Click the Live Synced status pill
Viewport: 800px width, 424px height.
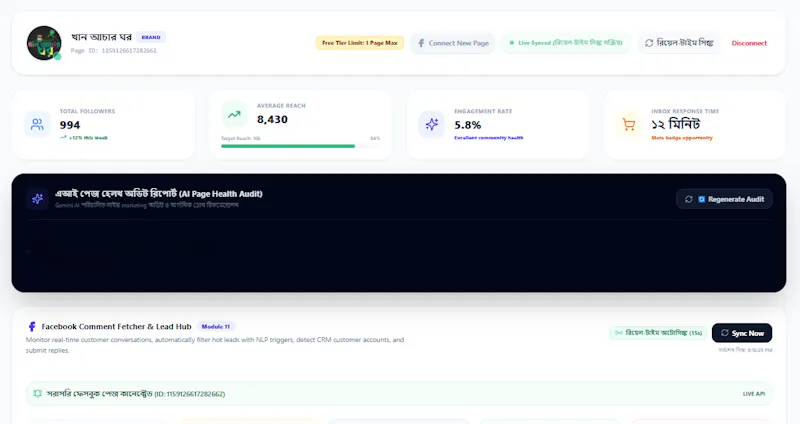(x=566, y=43)
